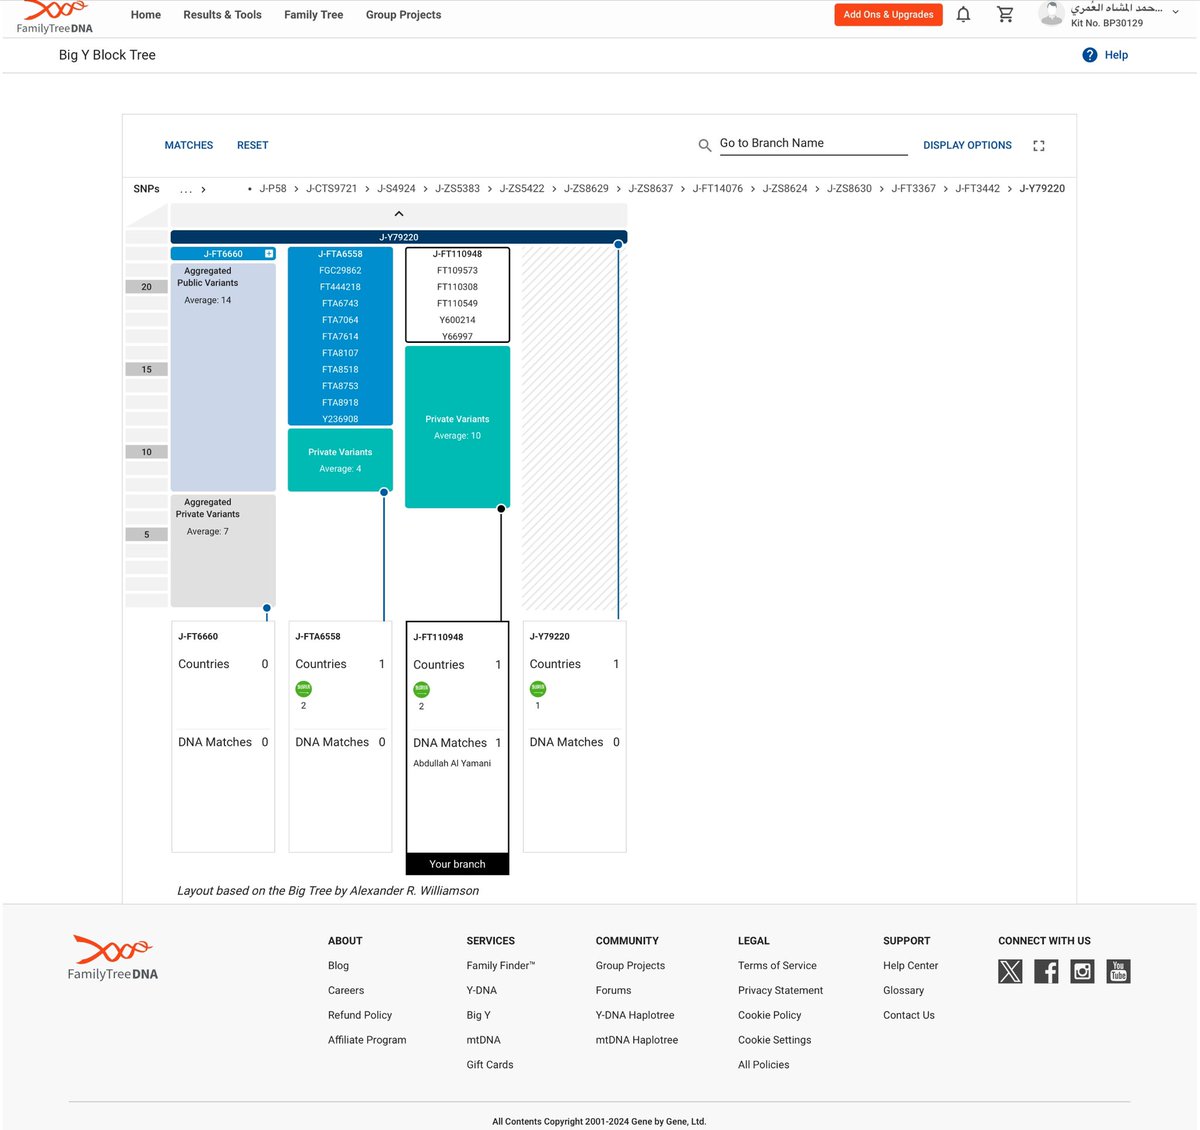Open the Big Y footer link
The height and width of the screenshot is (1130, 1200).
click(478, 1016)
